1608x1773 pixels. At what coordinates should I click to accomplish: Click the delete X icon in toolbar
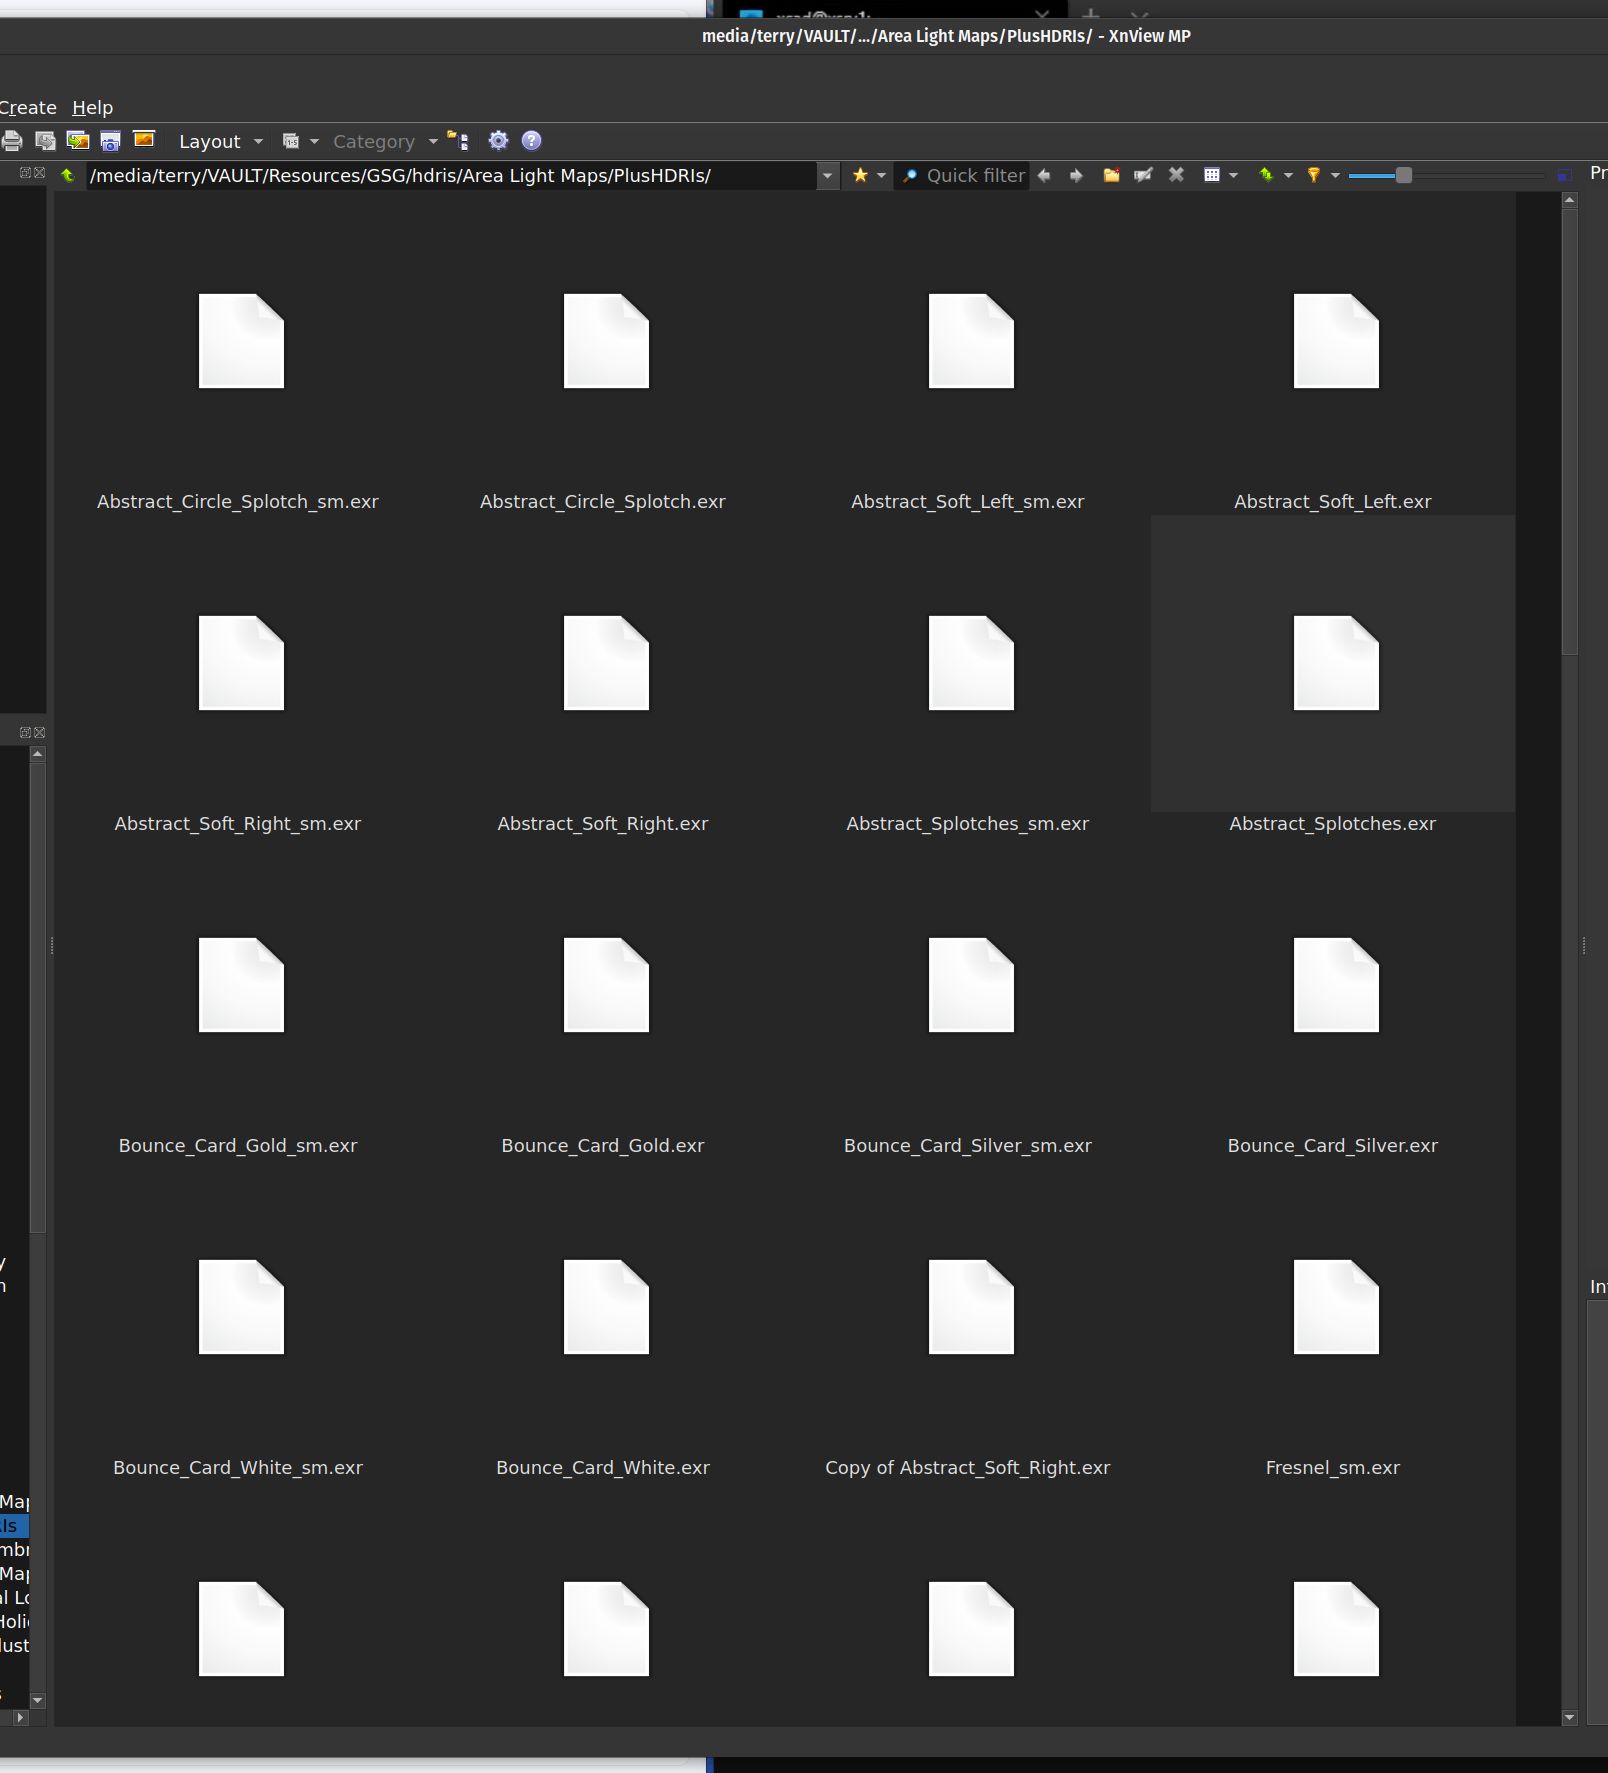pyautogui.click(x=1176, y=175)
